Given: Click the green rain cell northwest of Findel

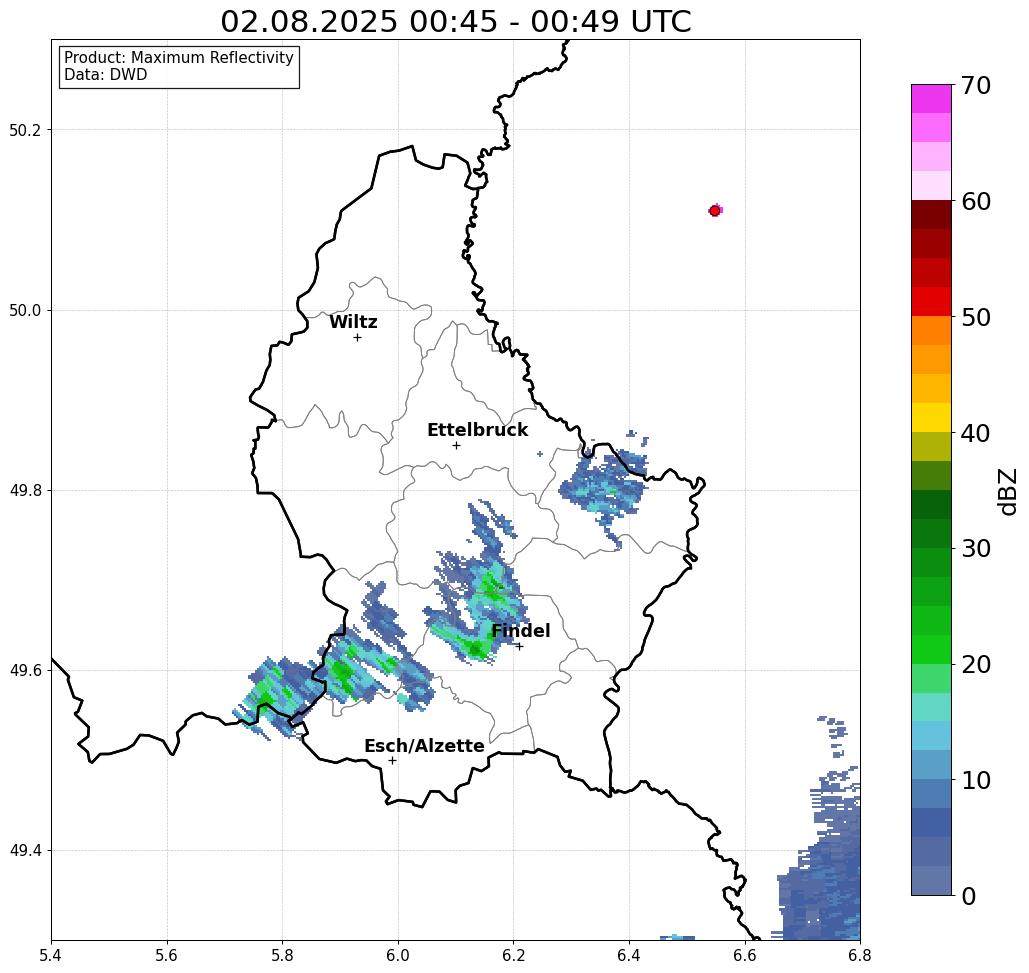Looking at the screenshot, I should tap(492, 585).
